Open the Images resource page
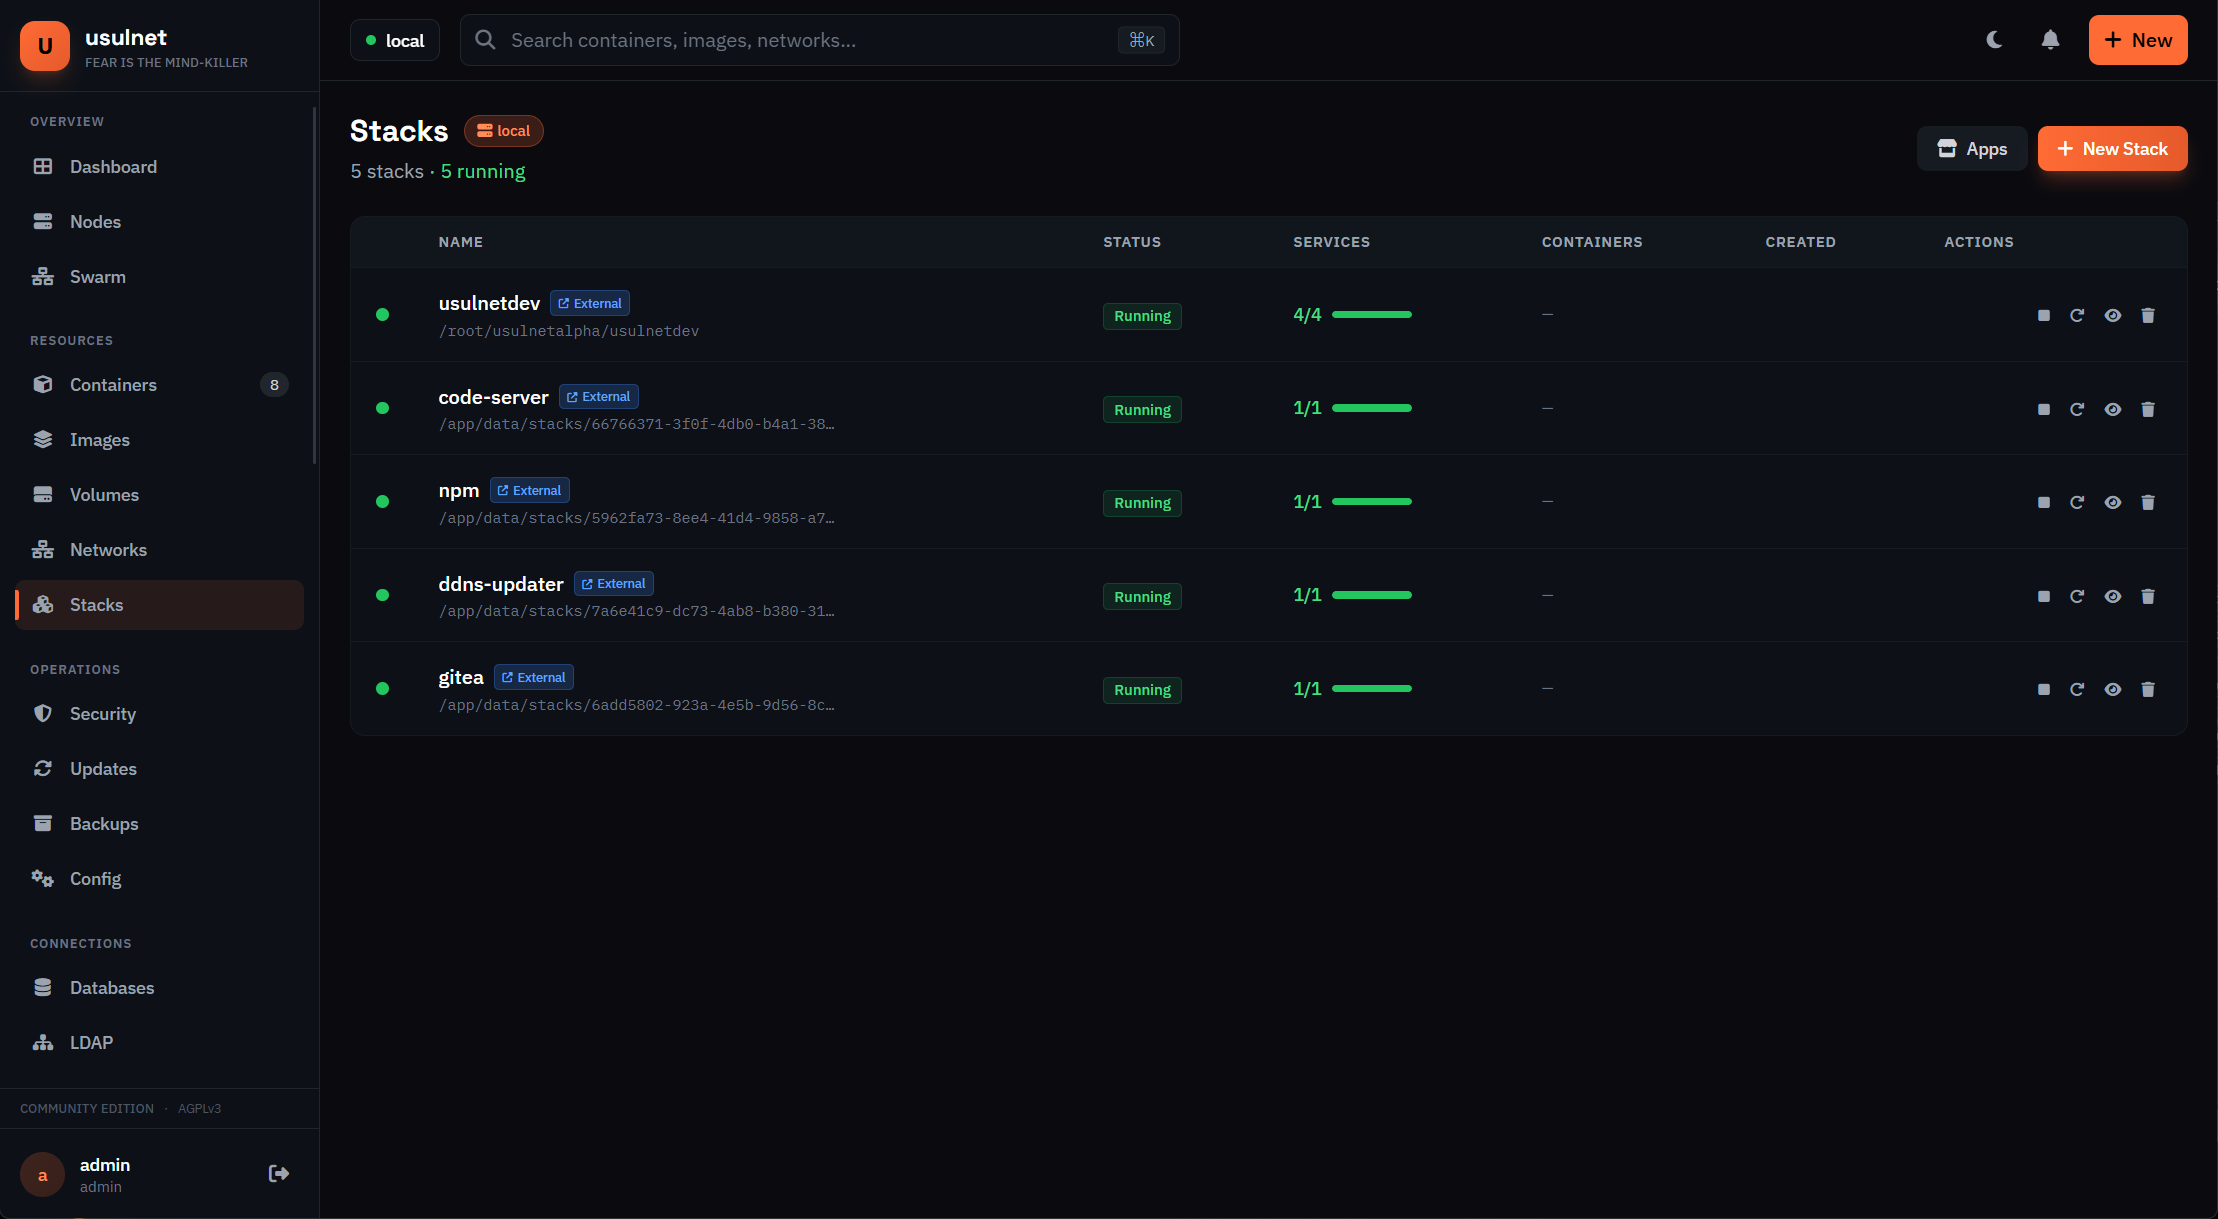Viewport: 2218px width, 1219px height. point(100,439)
